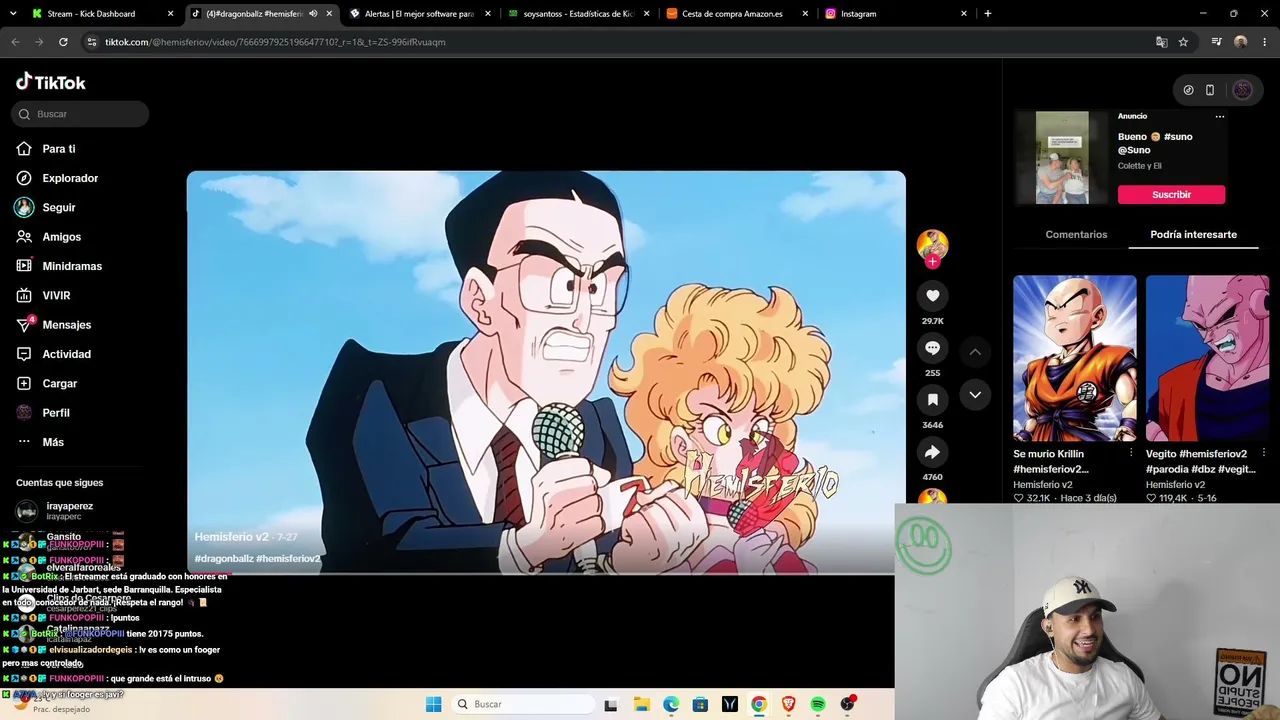Viewport: 1280px width, 720px height.
Task: Mute the TikTok tab using its speaker icon
Action: click(313, 14)
